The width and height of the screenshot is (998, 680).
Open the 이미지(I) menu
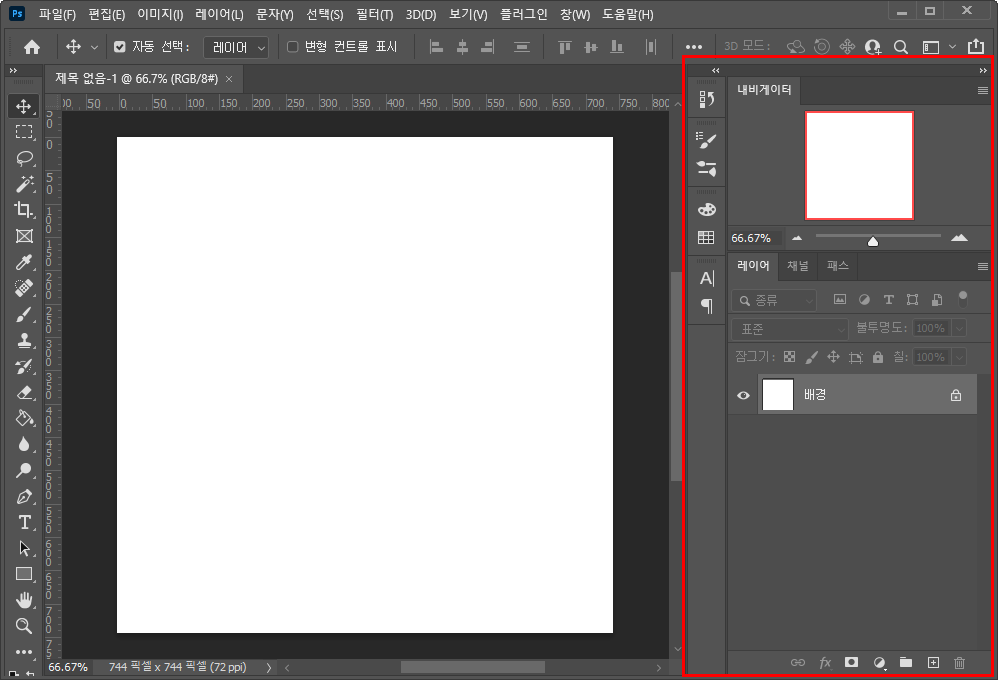tap(160, 14)
